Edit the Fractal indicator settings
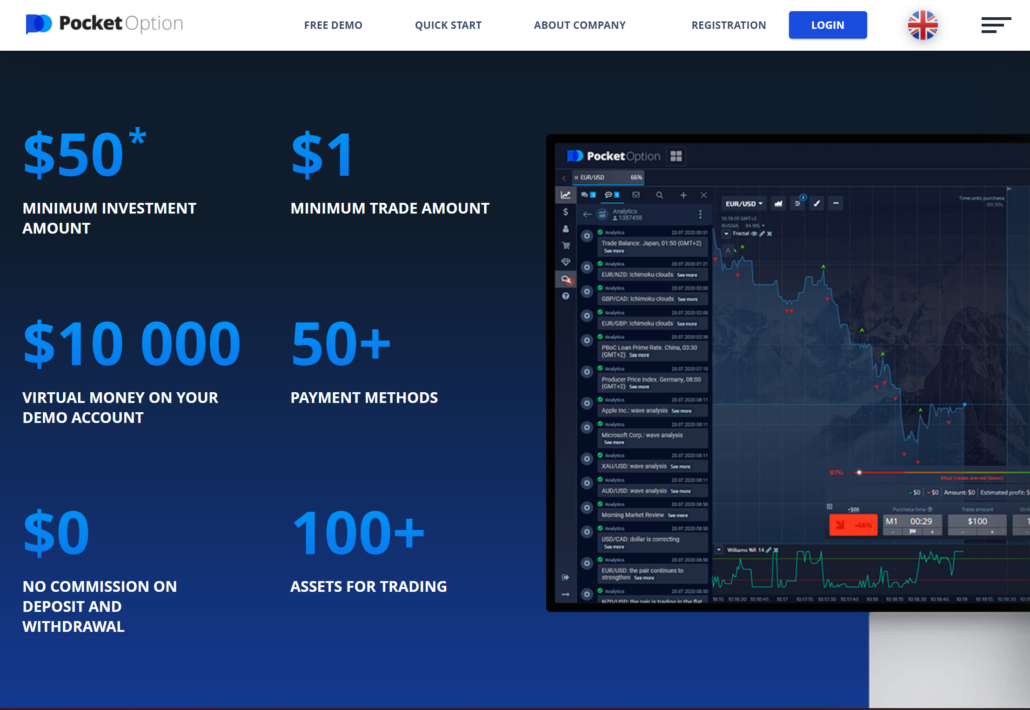Image resolution: width=1030 pixels, height=710 pixels. [762, 234]
